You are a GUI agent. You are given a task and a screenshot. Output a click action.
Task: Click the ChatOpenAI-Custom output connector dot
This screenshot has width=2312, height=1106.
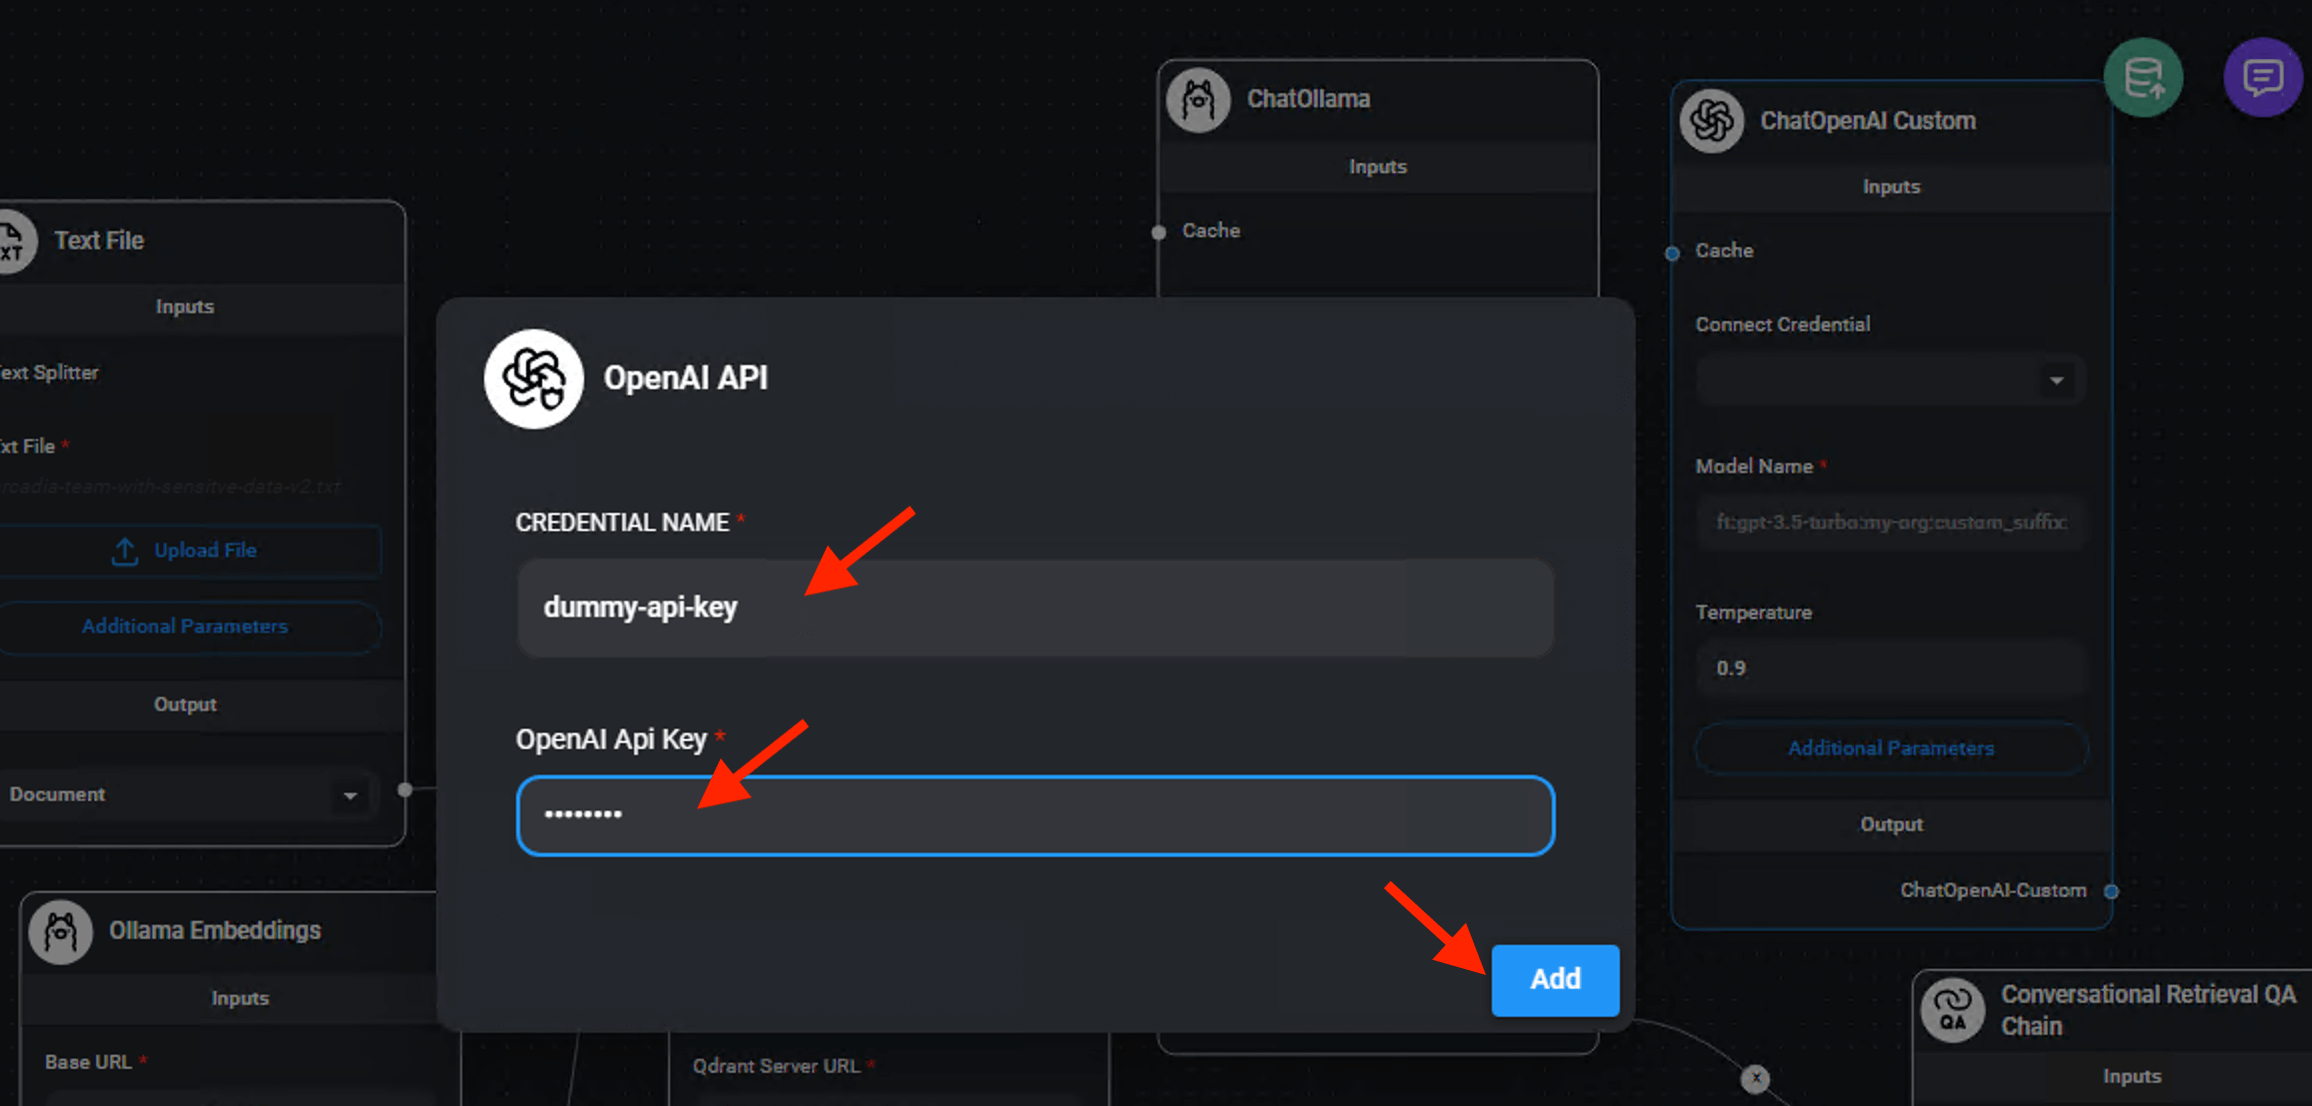pos(2111,891)
